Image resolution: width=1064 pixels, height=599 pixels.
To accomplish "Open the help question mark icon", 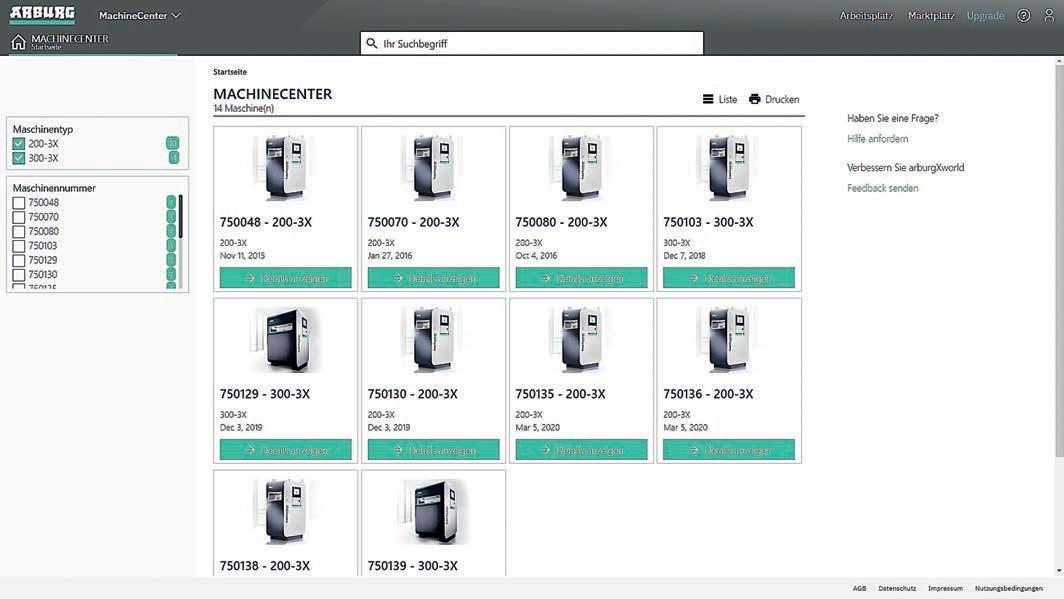I will 1023,16.
